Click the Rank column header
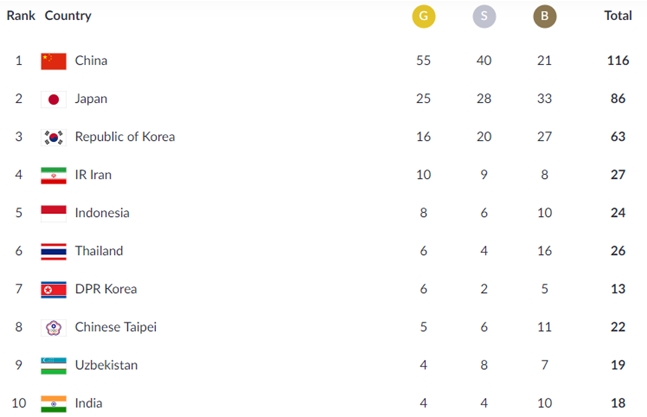The height and width of the screenshot is (417, 647). click(x=21, y=16)
